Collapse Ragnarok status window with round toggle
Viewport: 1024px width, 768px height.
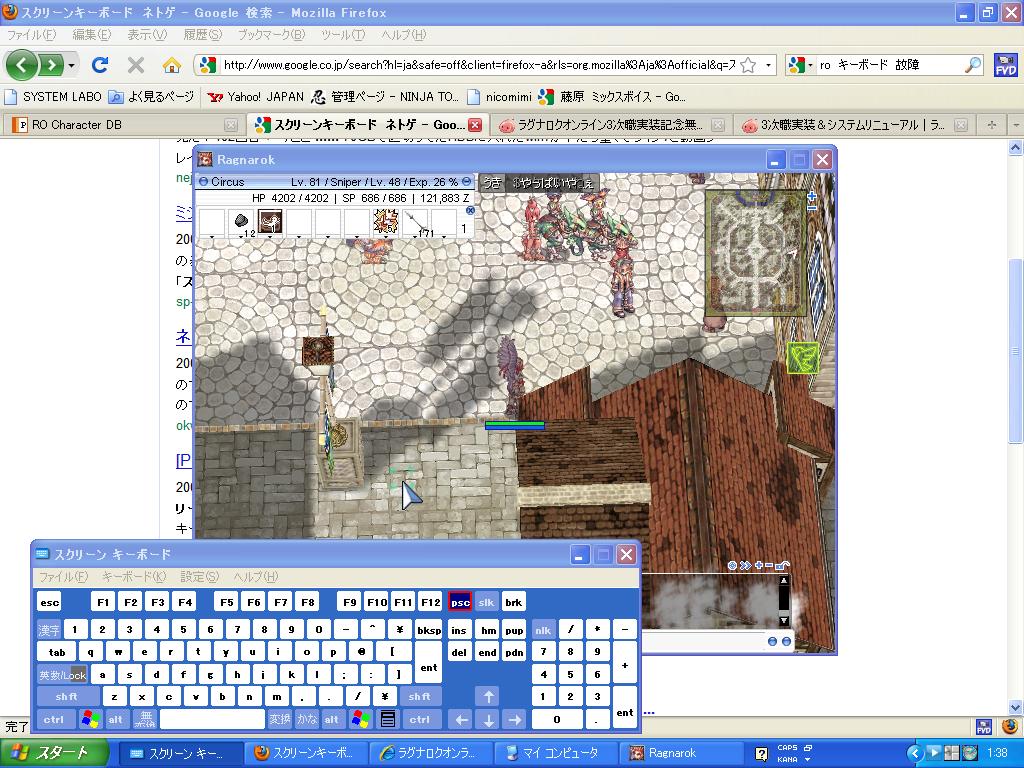coord(466,182)
